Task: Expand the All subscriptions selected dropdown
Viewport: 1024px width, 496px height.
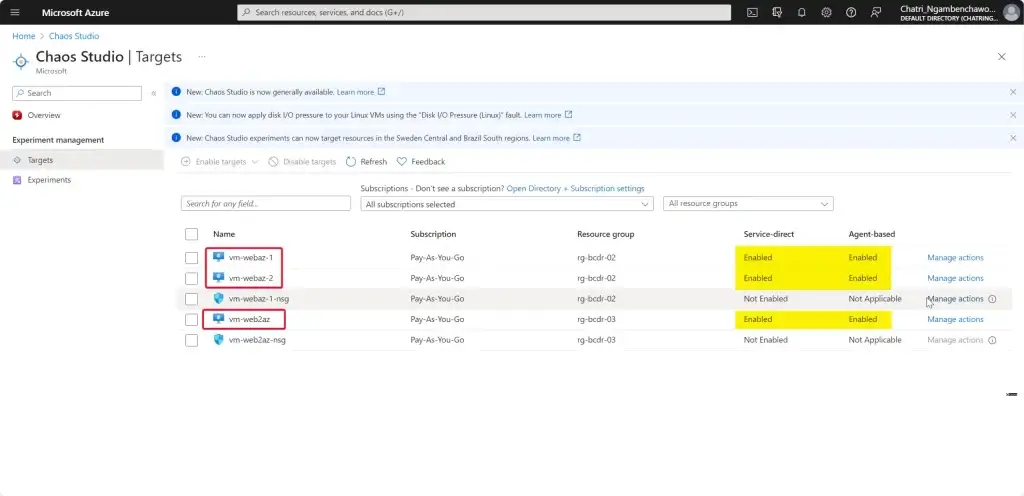Action: 507,204
